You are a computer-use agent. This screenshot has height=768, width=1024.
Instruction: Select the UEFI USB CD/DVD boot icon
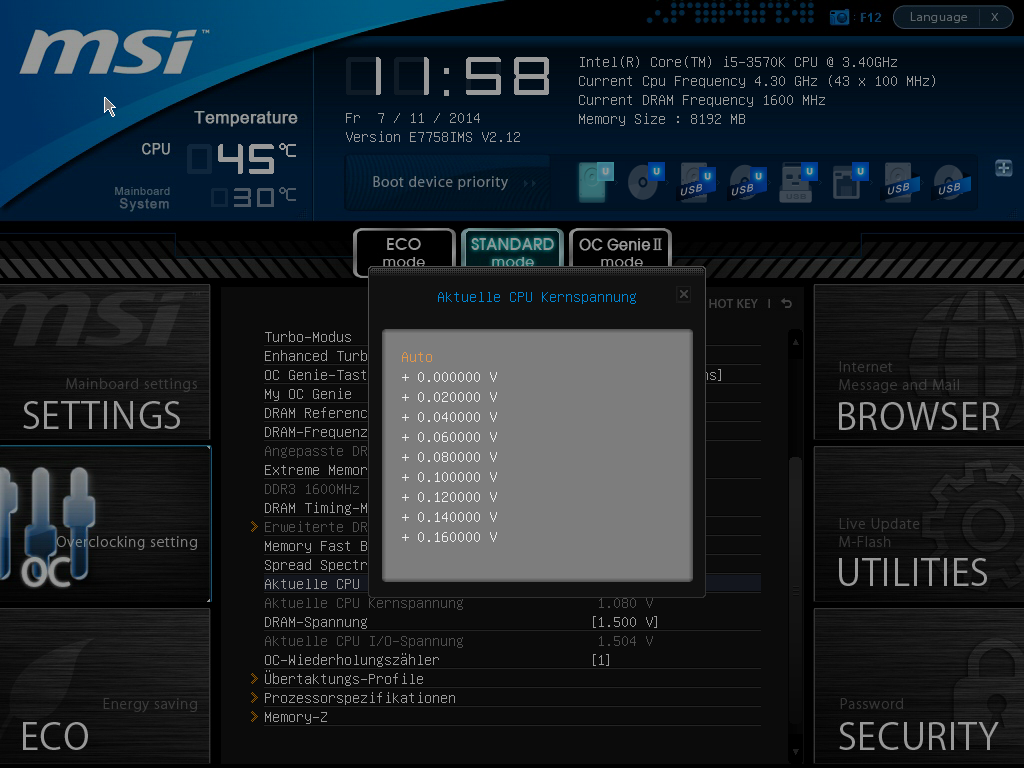pos(747,184)
